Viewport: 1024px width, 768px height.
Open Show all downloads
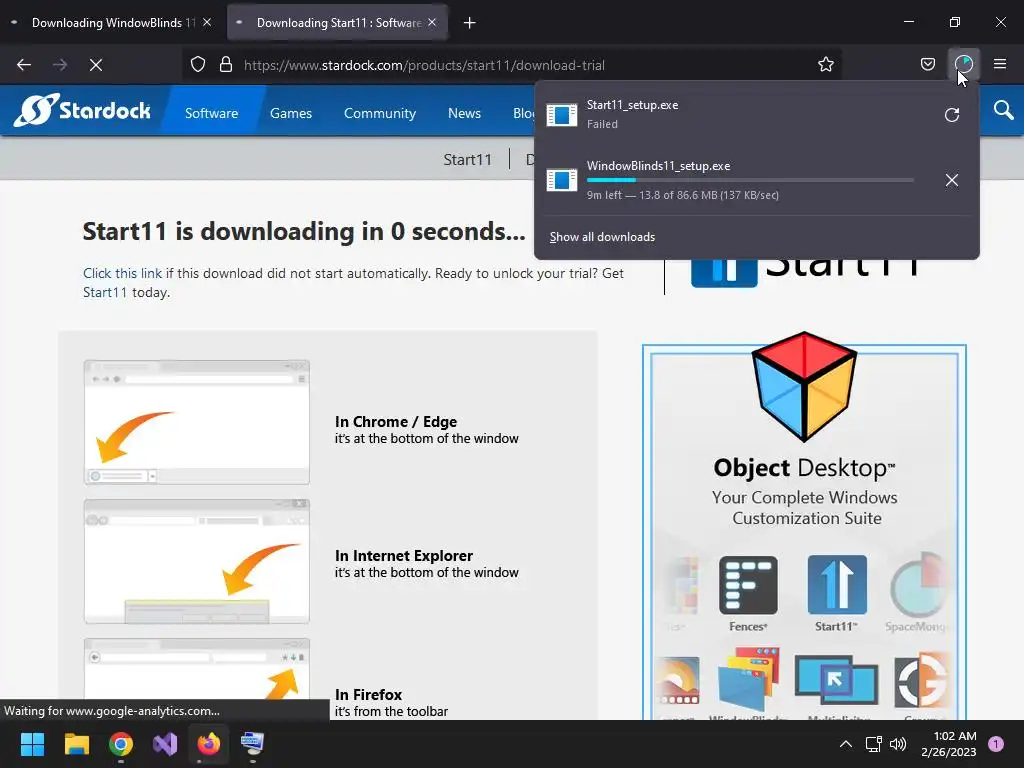(x=602, y=237)
